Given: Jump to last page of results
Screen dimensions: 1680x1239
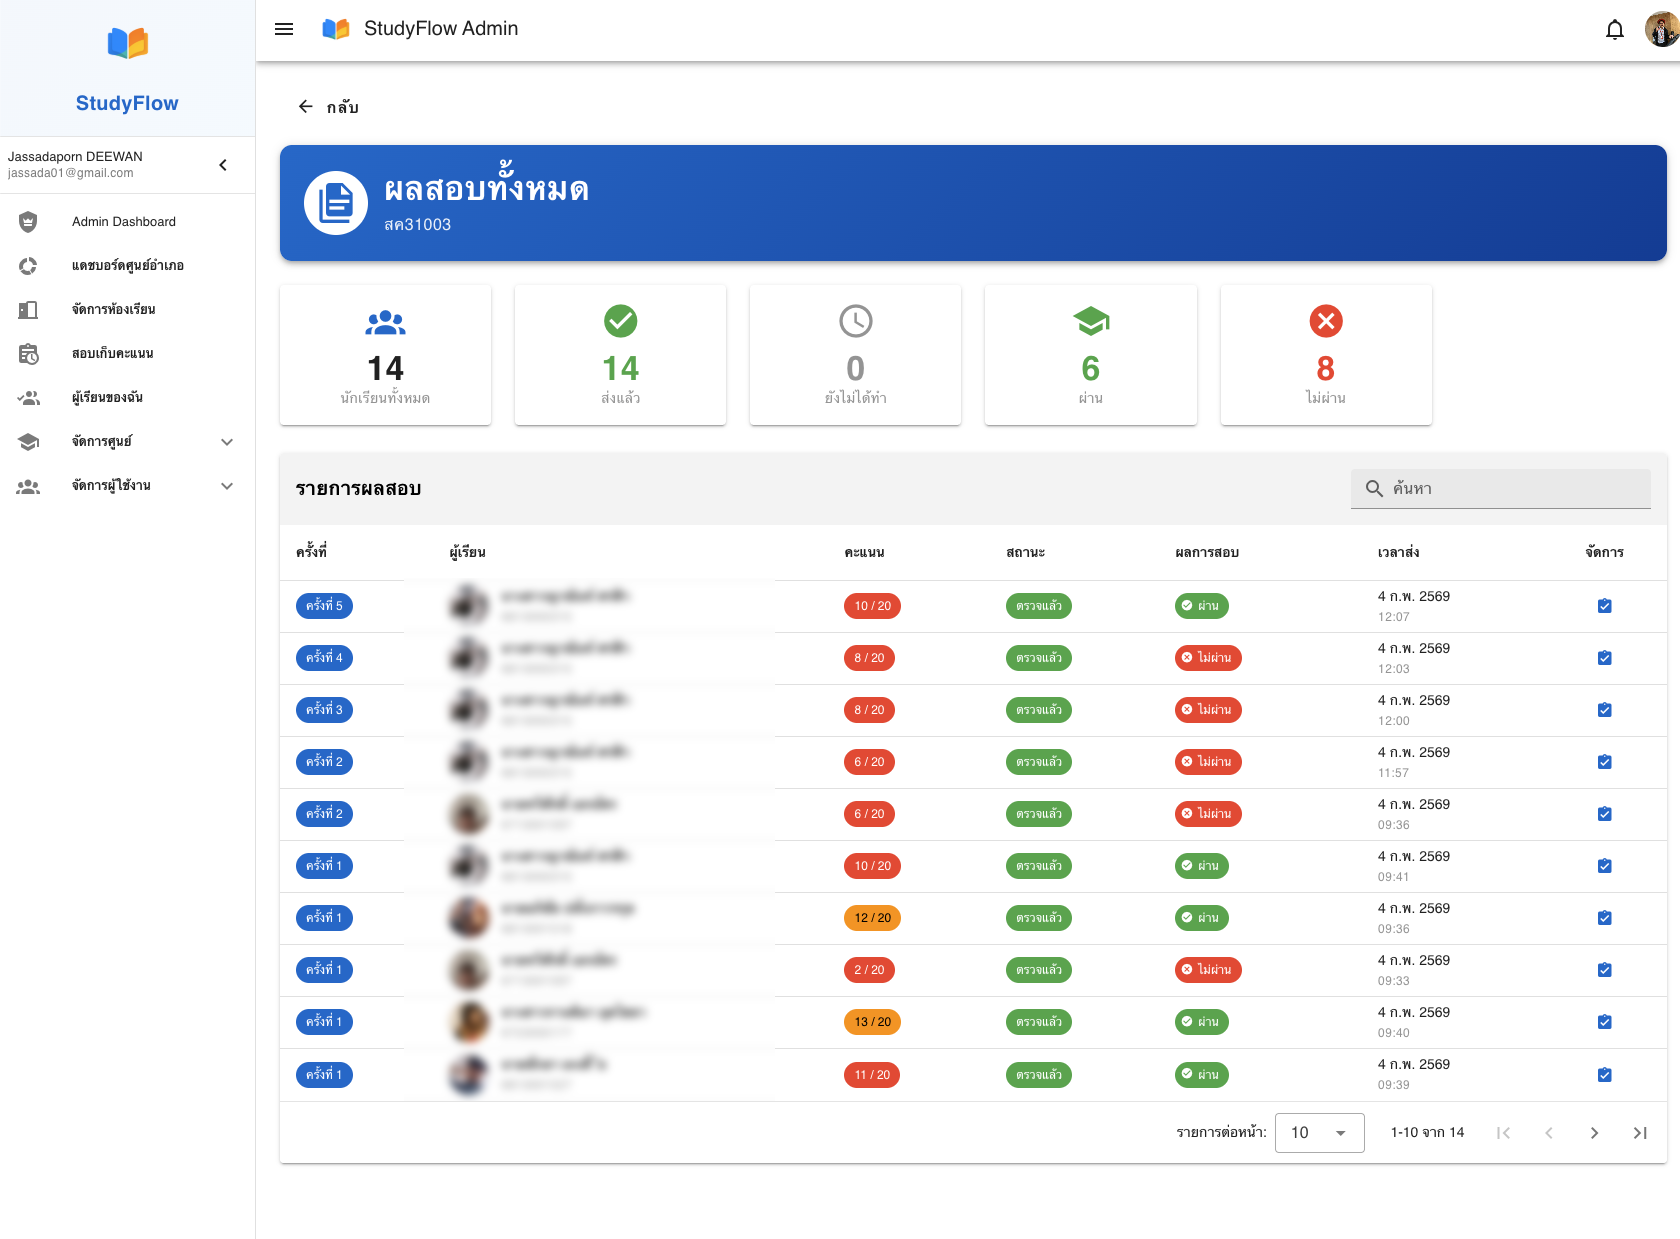Looking at the screenshot, I should point(1639,1133).
